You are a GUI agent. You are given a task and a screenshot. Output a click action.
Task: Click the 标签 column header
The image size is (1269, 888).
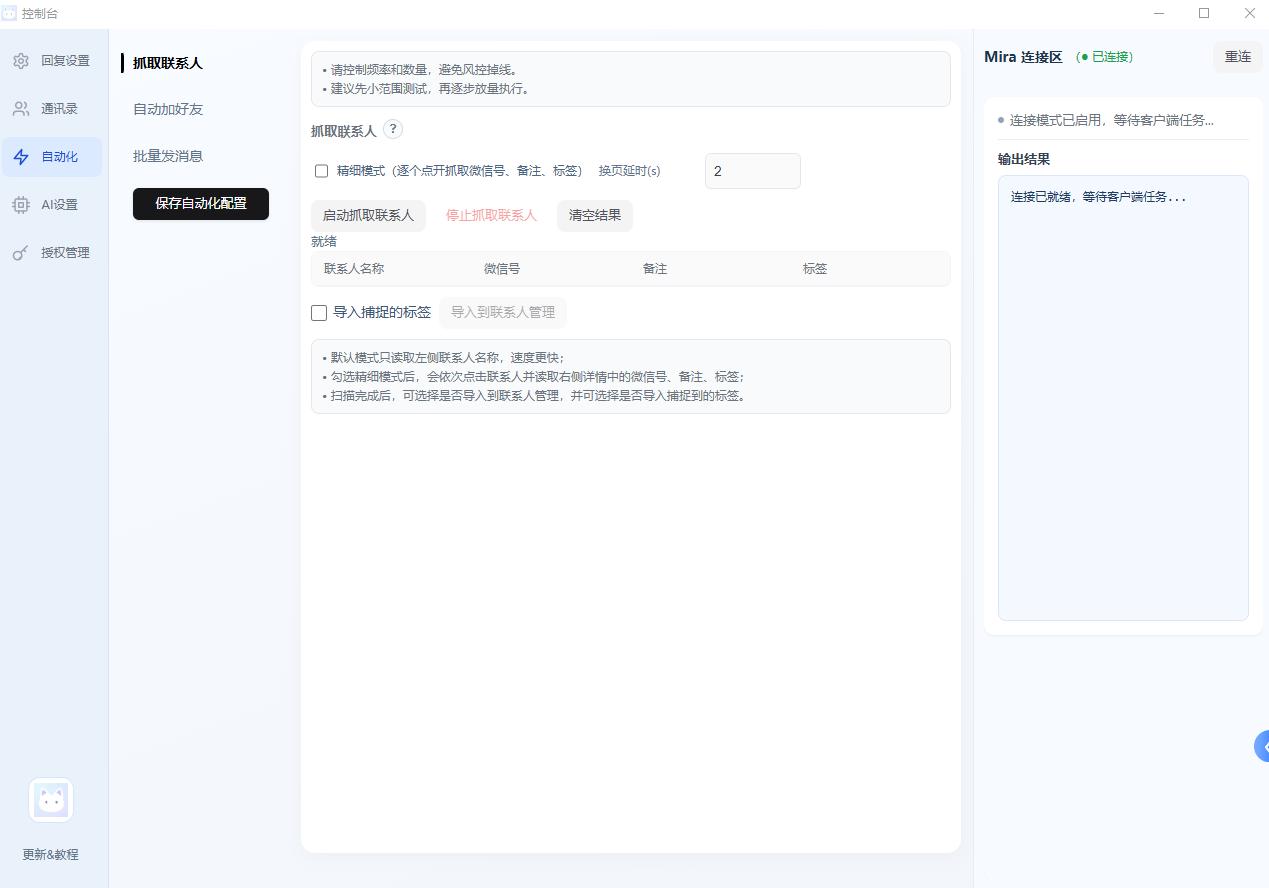point(815,269)
